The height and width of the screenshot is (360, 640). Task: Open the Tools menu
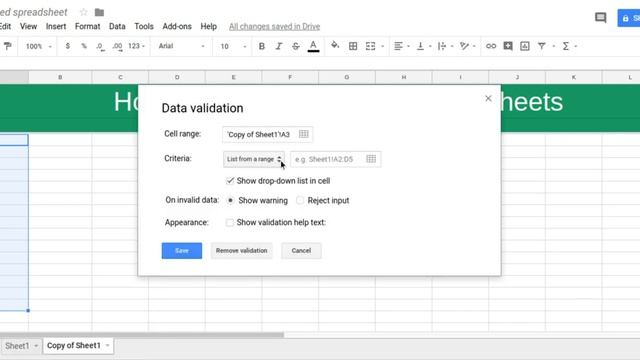pyautogui.click(x=144, y=27)
